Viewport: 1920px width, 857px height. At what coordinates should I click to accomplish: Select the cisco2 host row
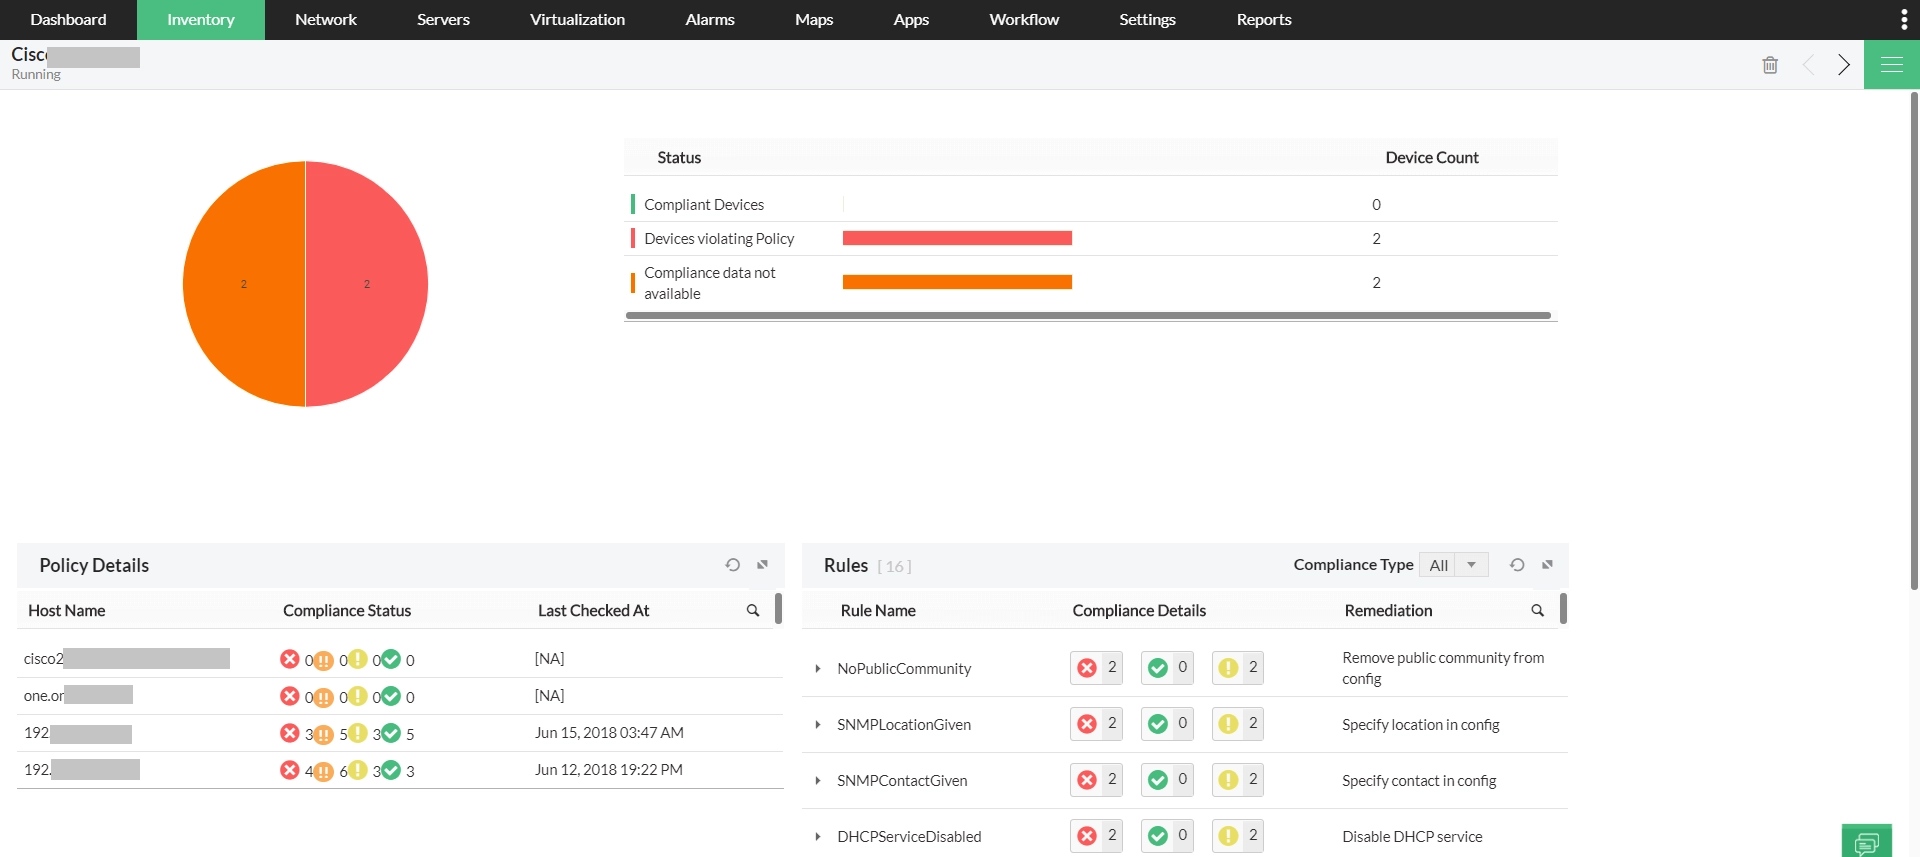point(400,659)
